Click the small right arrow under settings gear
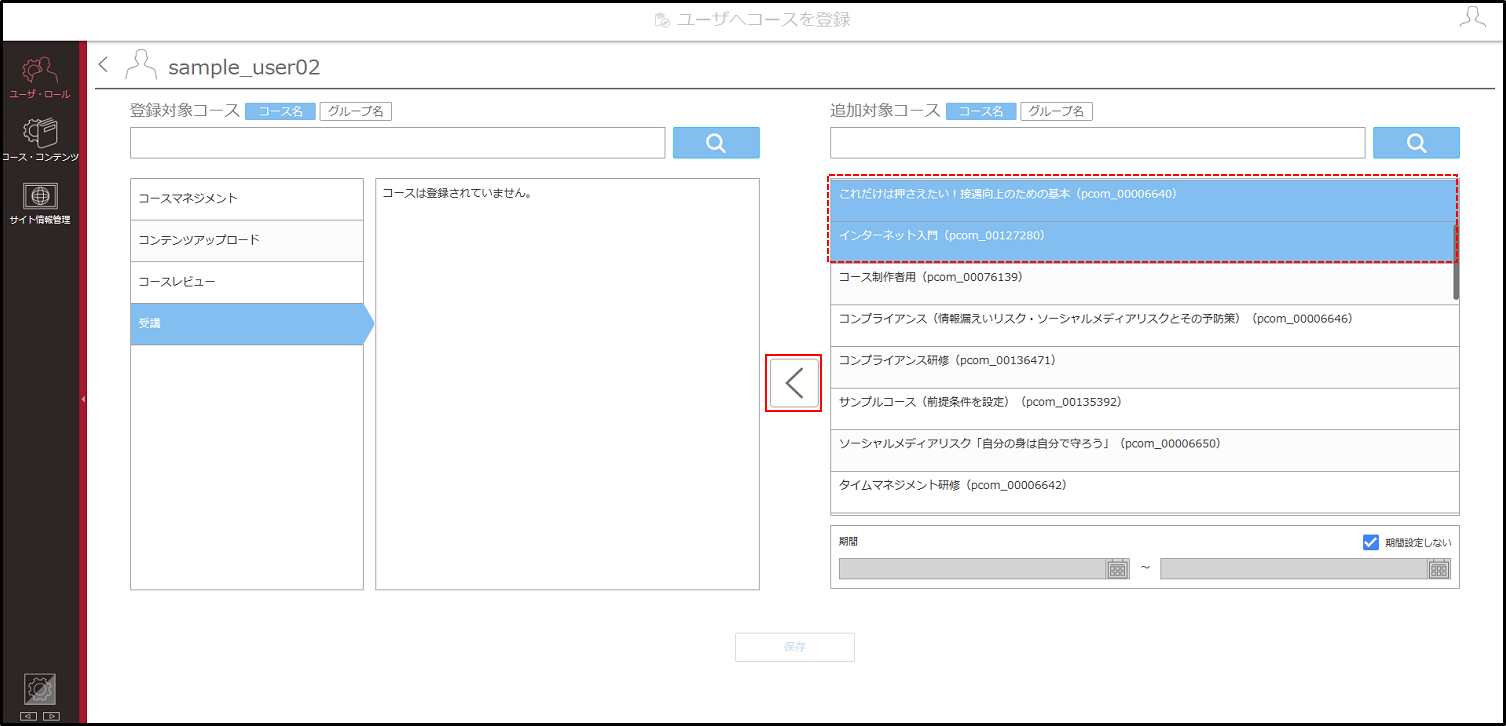 51,716
